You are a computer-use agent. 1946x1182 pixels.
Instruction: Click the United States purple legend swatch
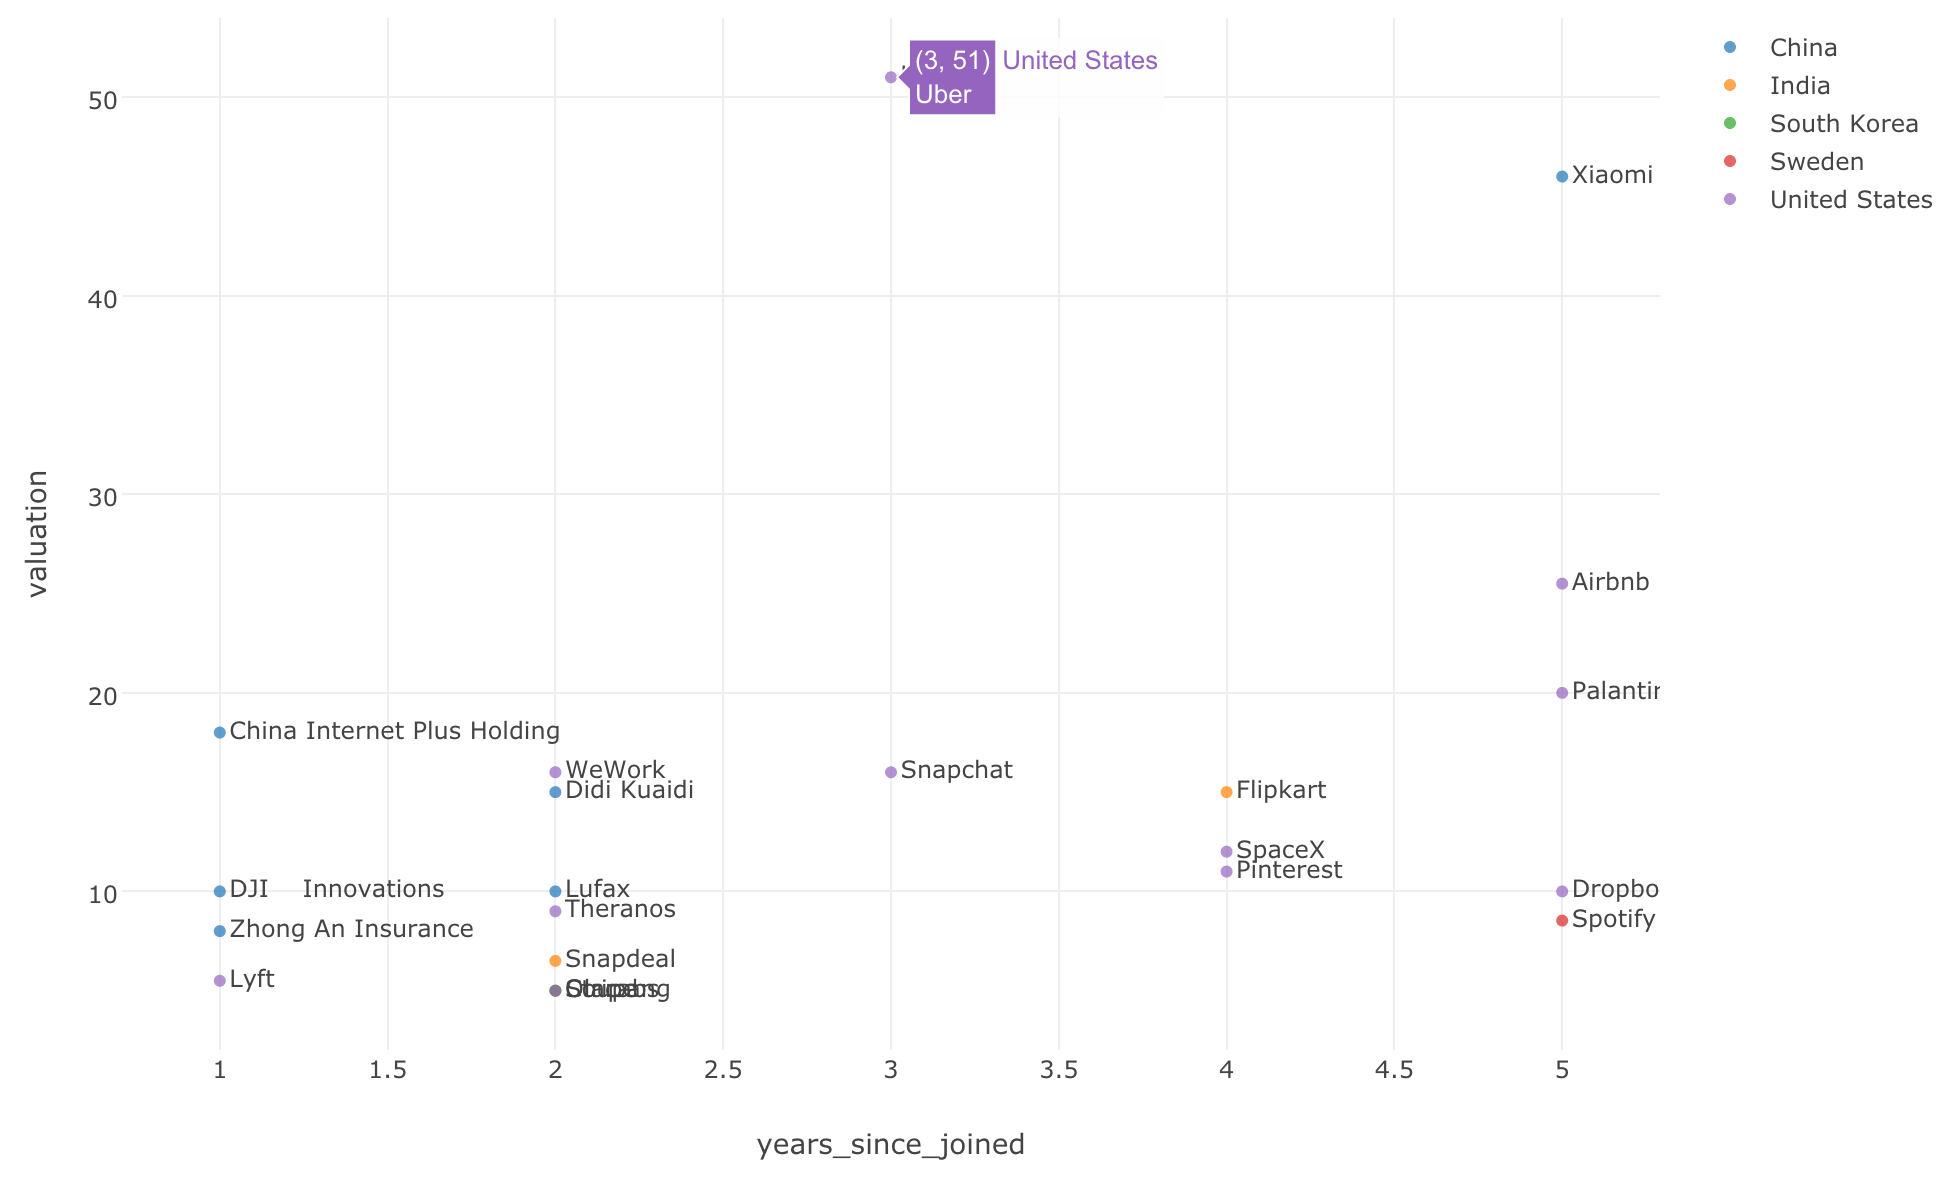(x=1730, y=199)
